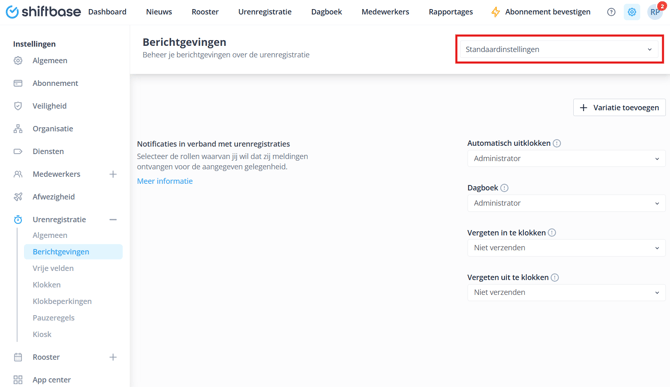Screen dimensions: 670x387
Task: Open the Standaardinstellingen dropdown
Action: [559, 49]
